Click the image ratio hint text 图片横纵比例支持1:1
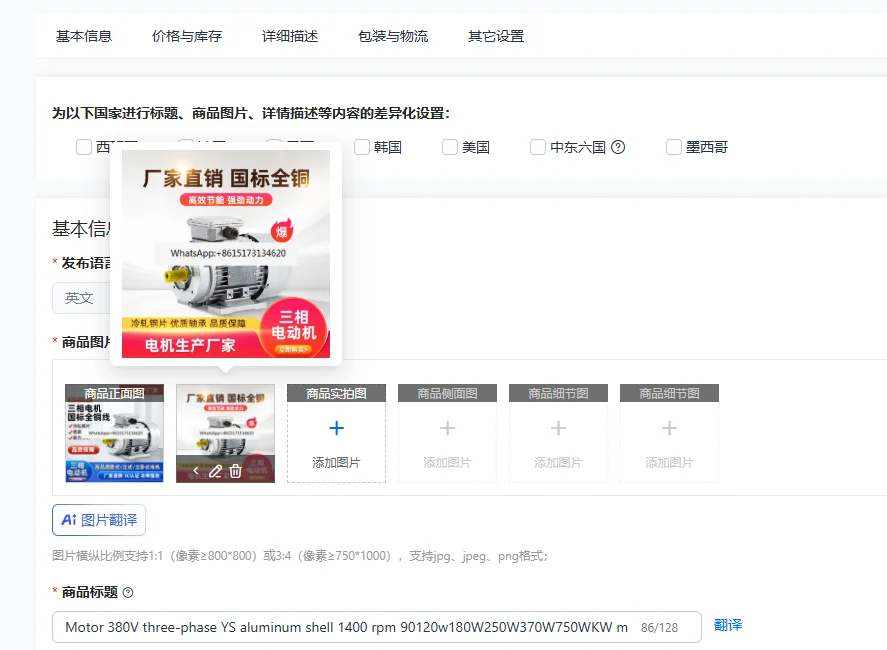The height and width of the screenshot is (650, 887). pos(300,556)
